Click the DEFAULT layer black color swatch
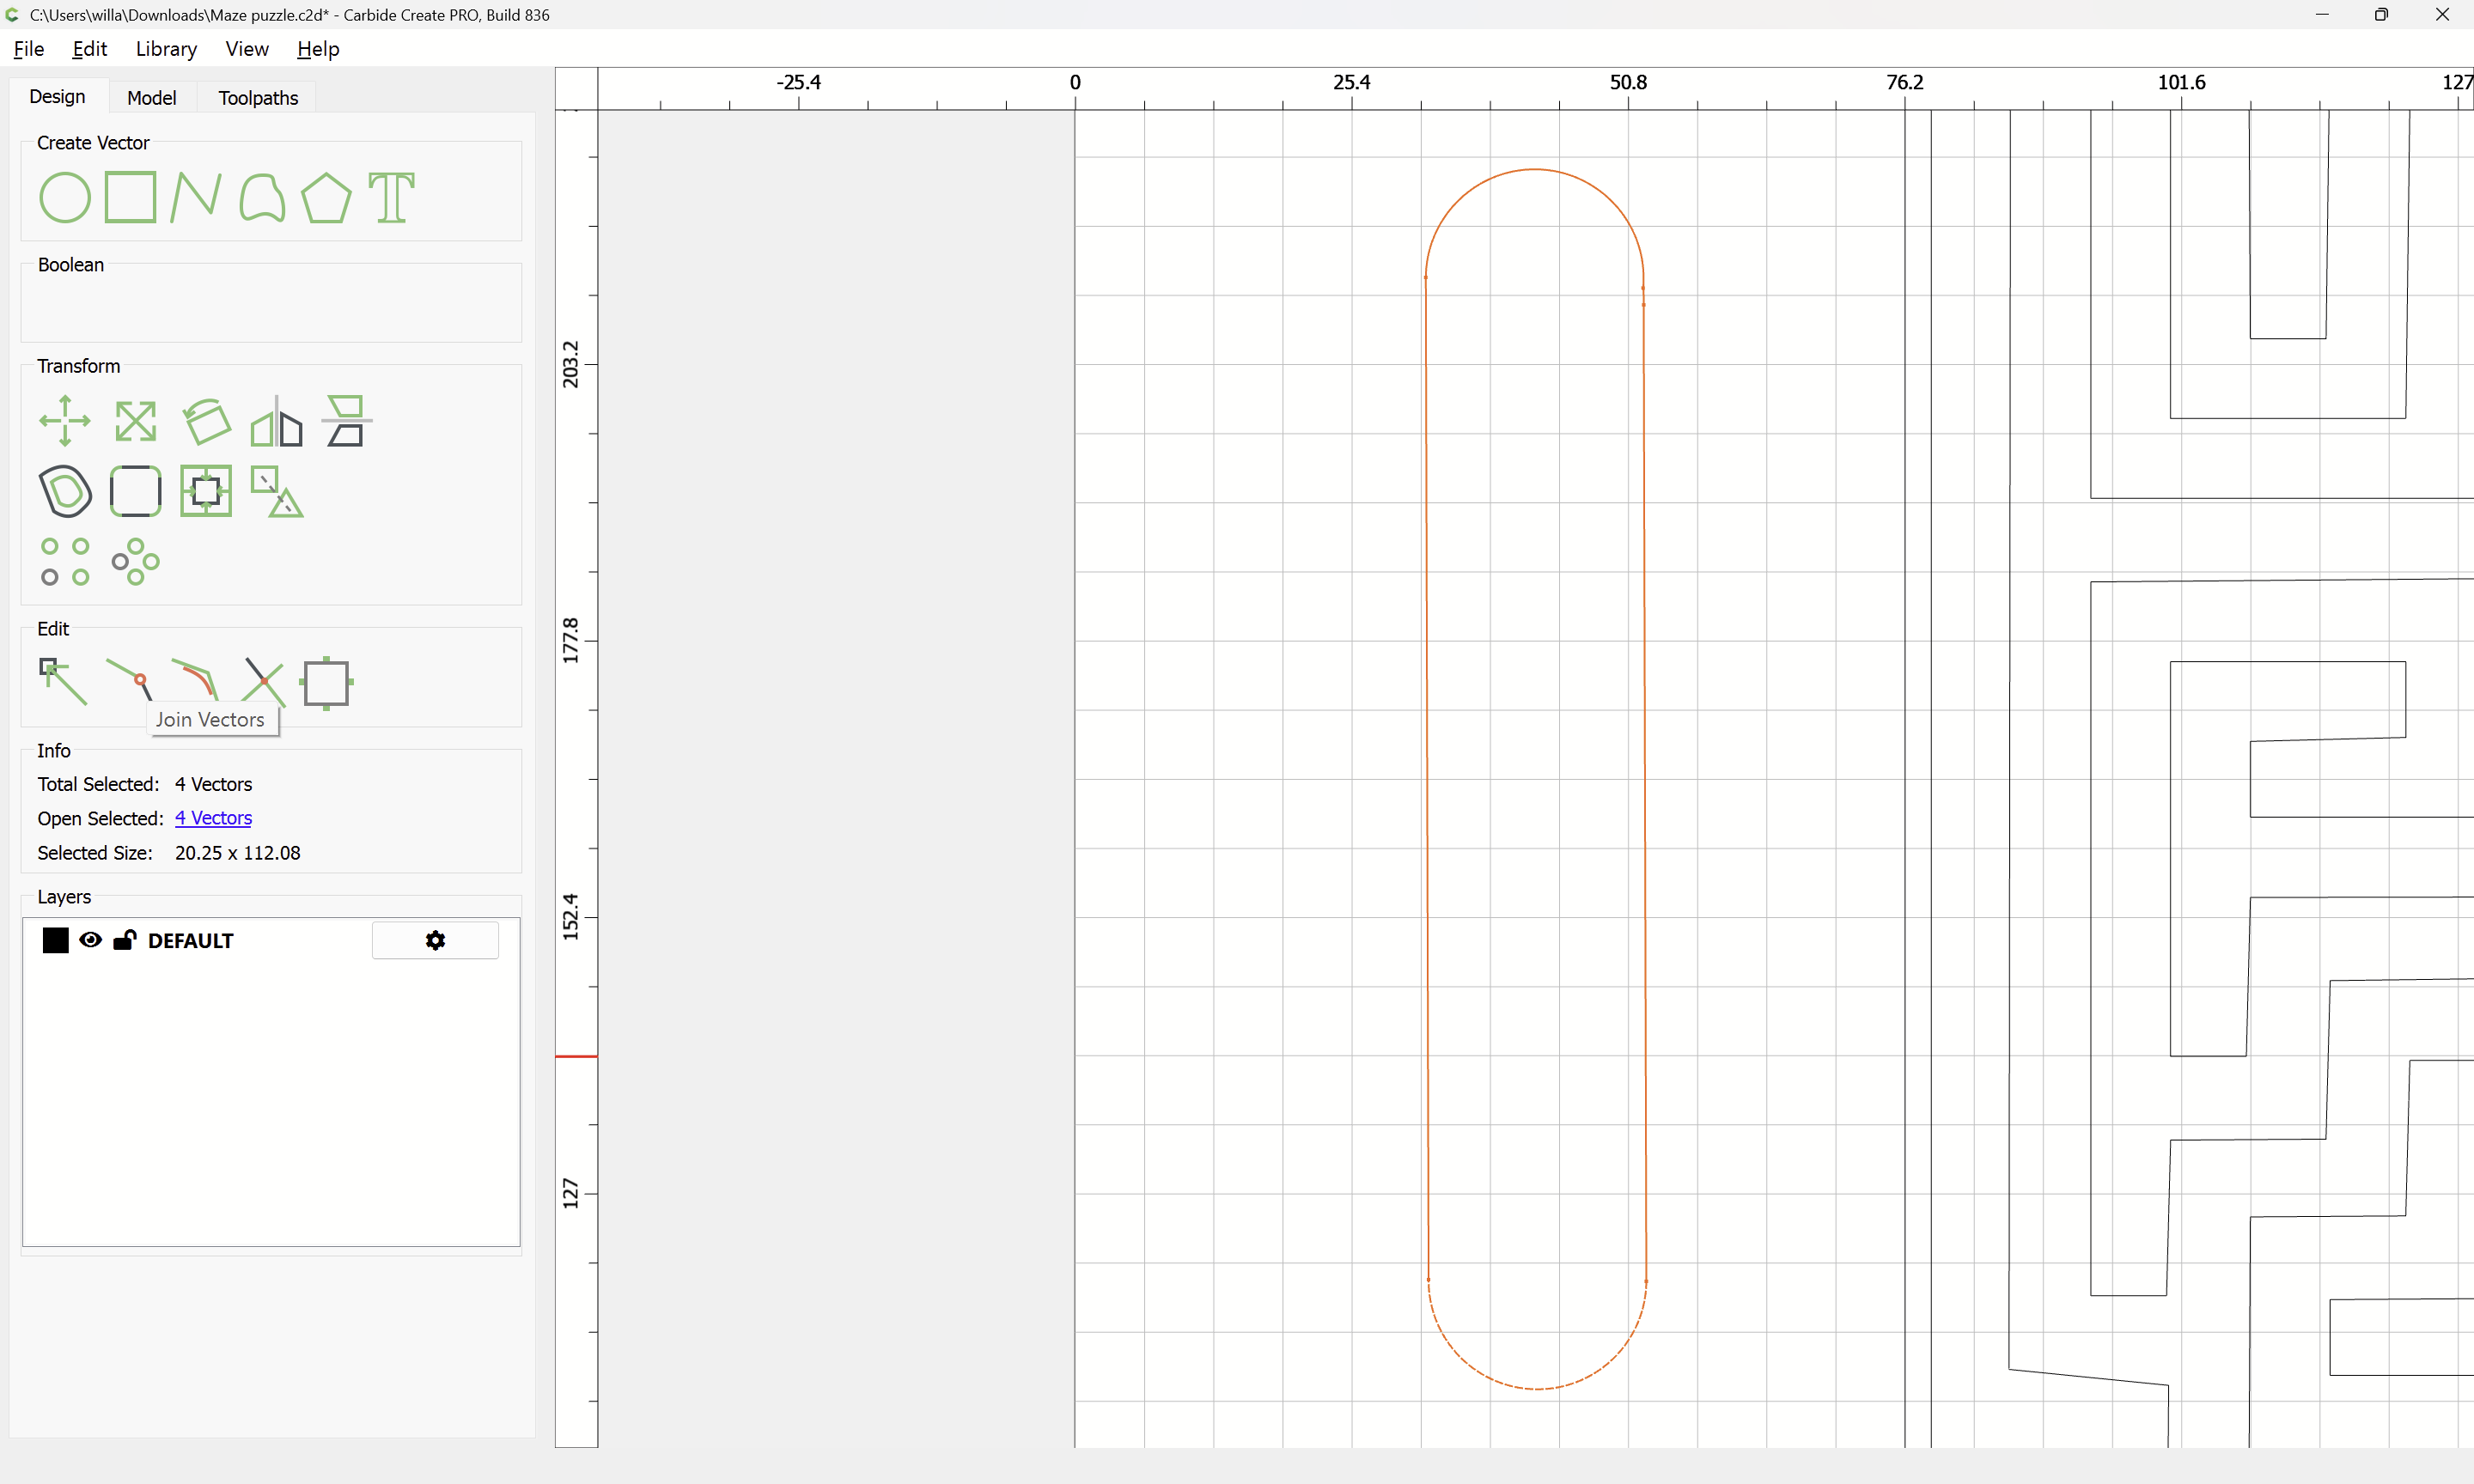Image resolution: width=2474 pixels, height=1484 pixels. tap(55, 940)
